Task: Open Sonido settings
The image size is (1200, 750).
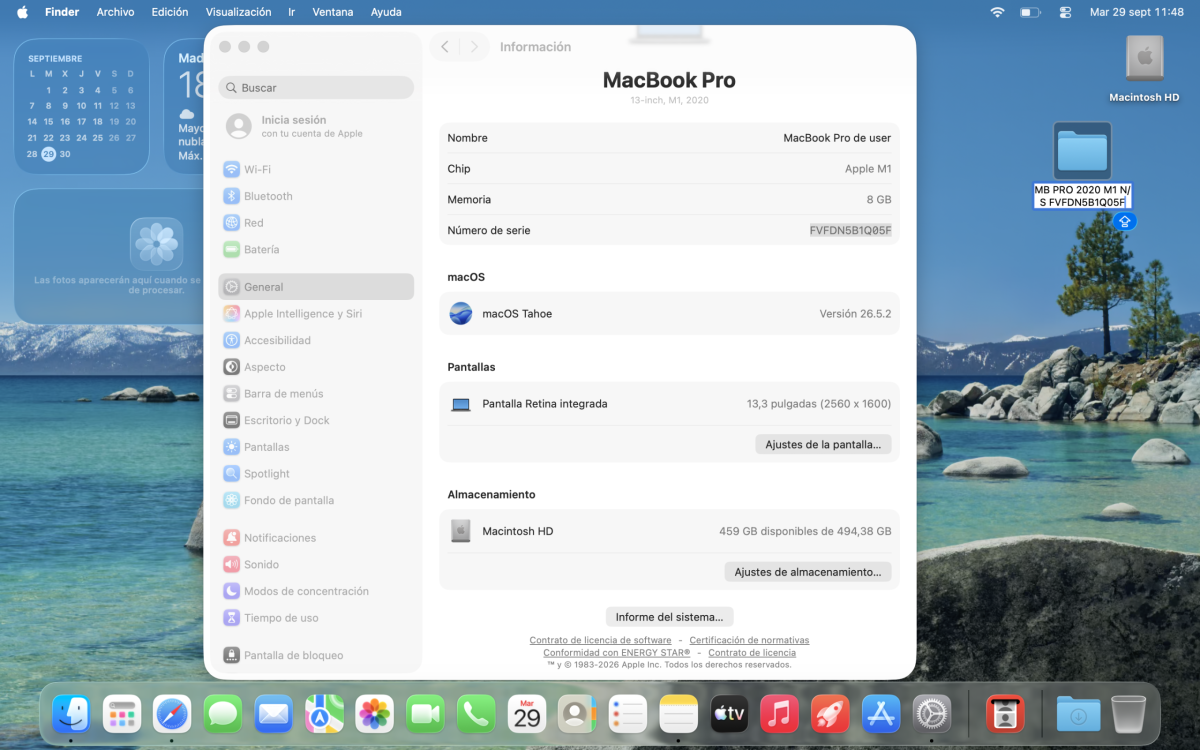Action: tap(316, 565)
